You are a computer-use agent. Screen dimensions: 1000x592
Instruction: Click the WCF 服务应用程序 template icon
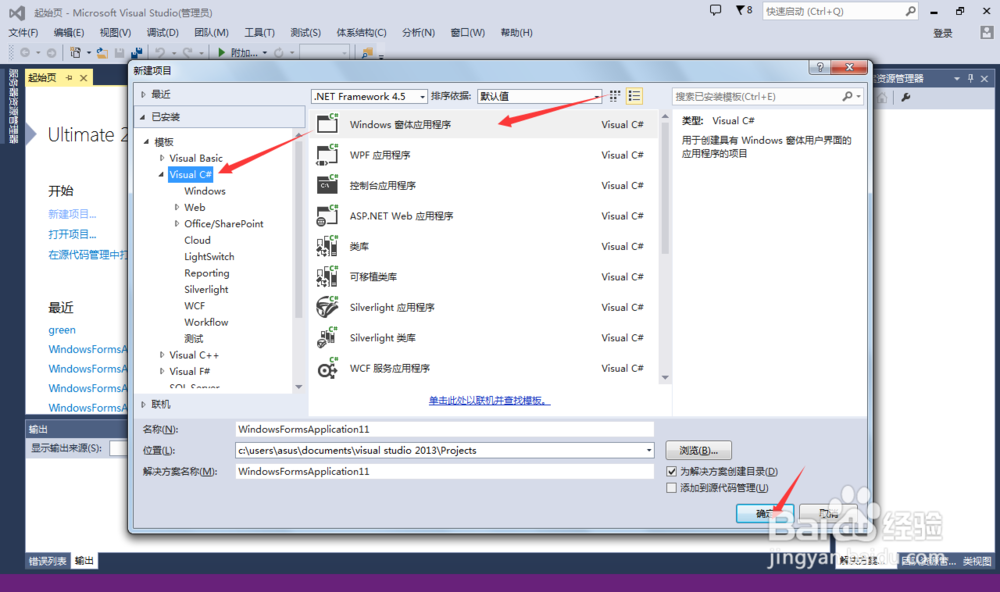[x=327, y=368]
